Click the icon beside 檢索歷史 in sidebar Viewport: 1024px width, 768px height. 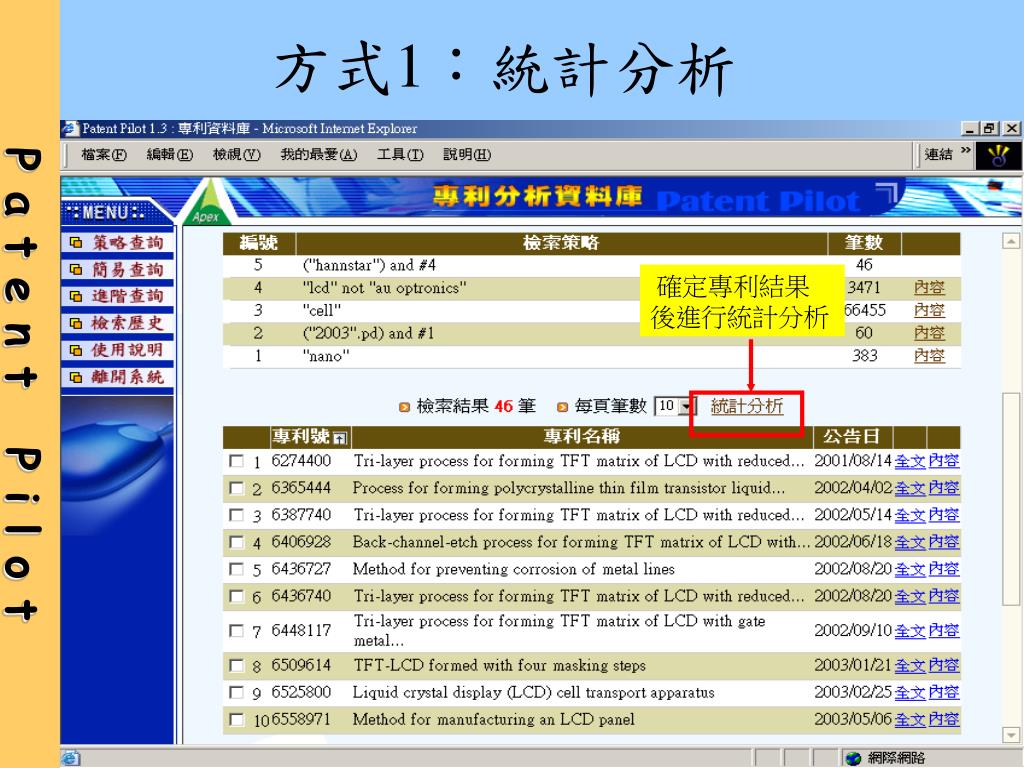76,323
